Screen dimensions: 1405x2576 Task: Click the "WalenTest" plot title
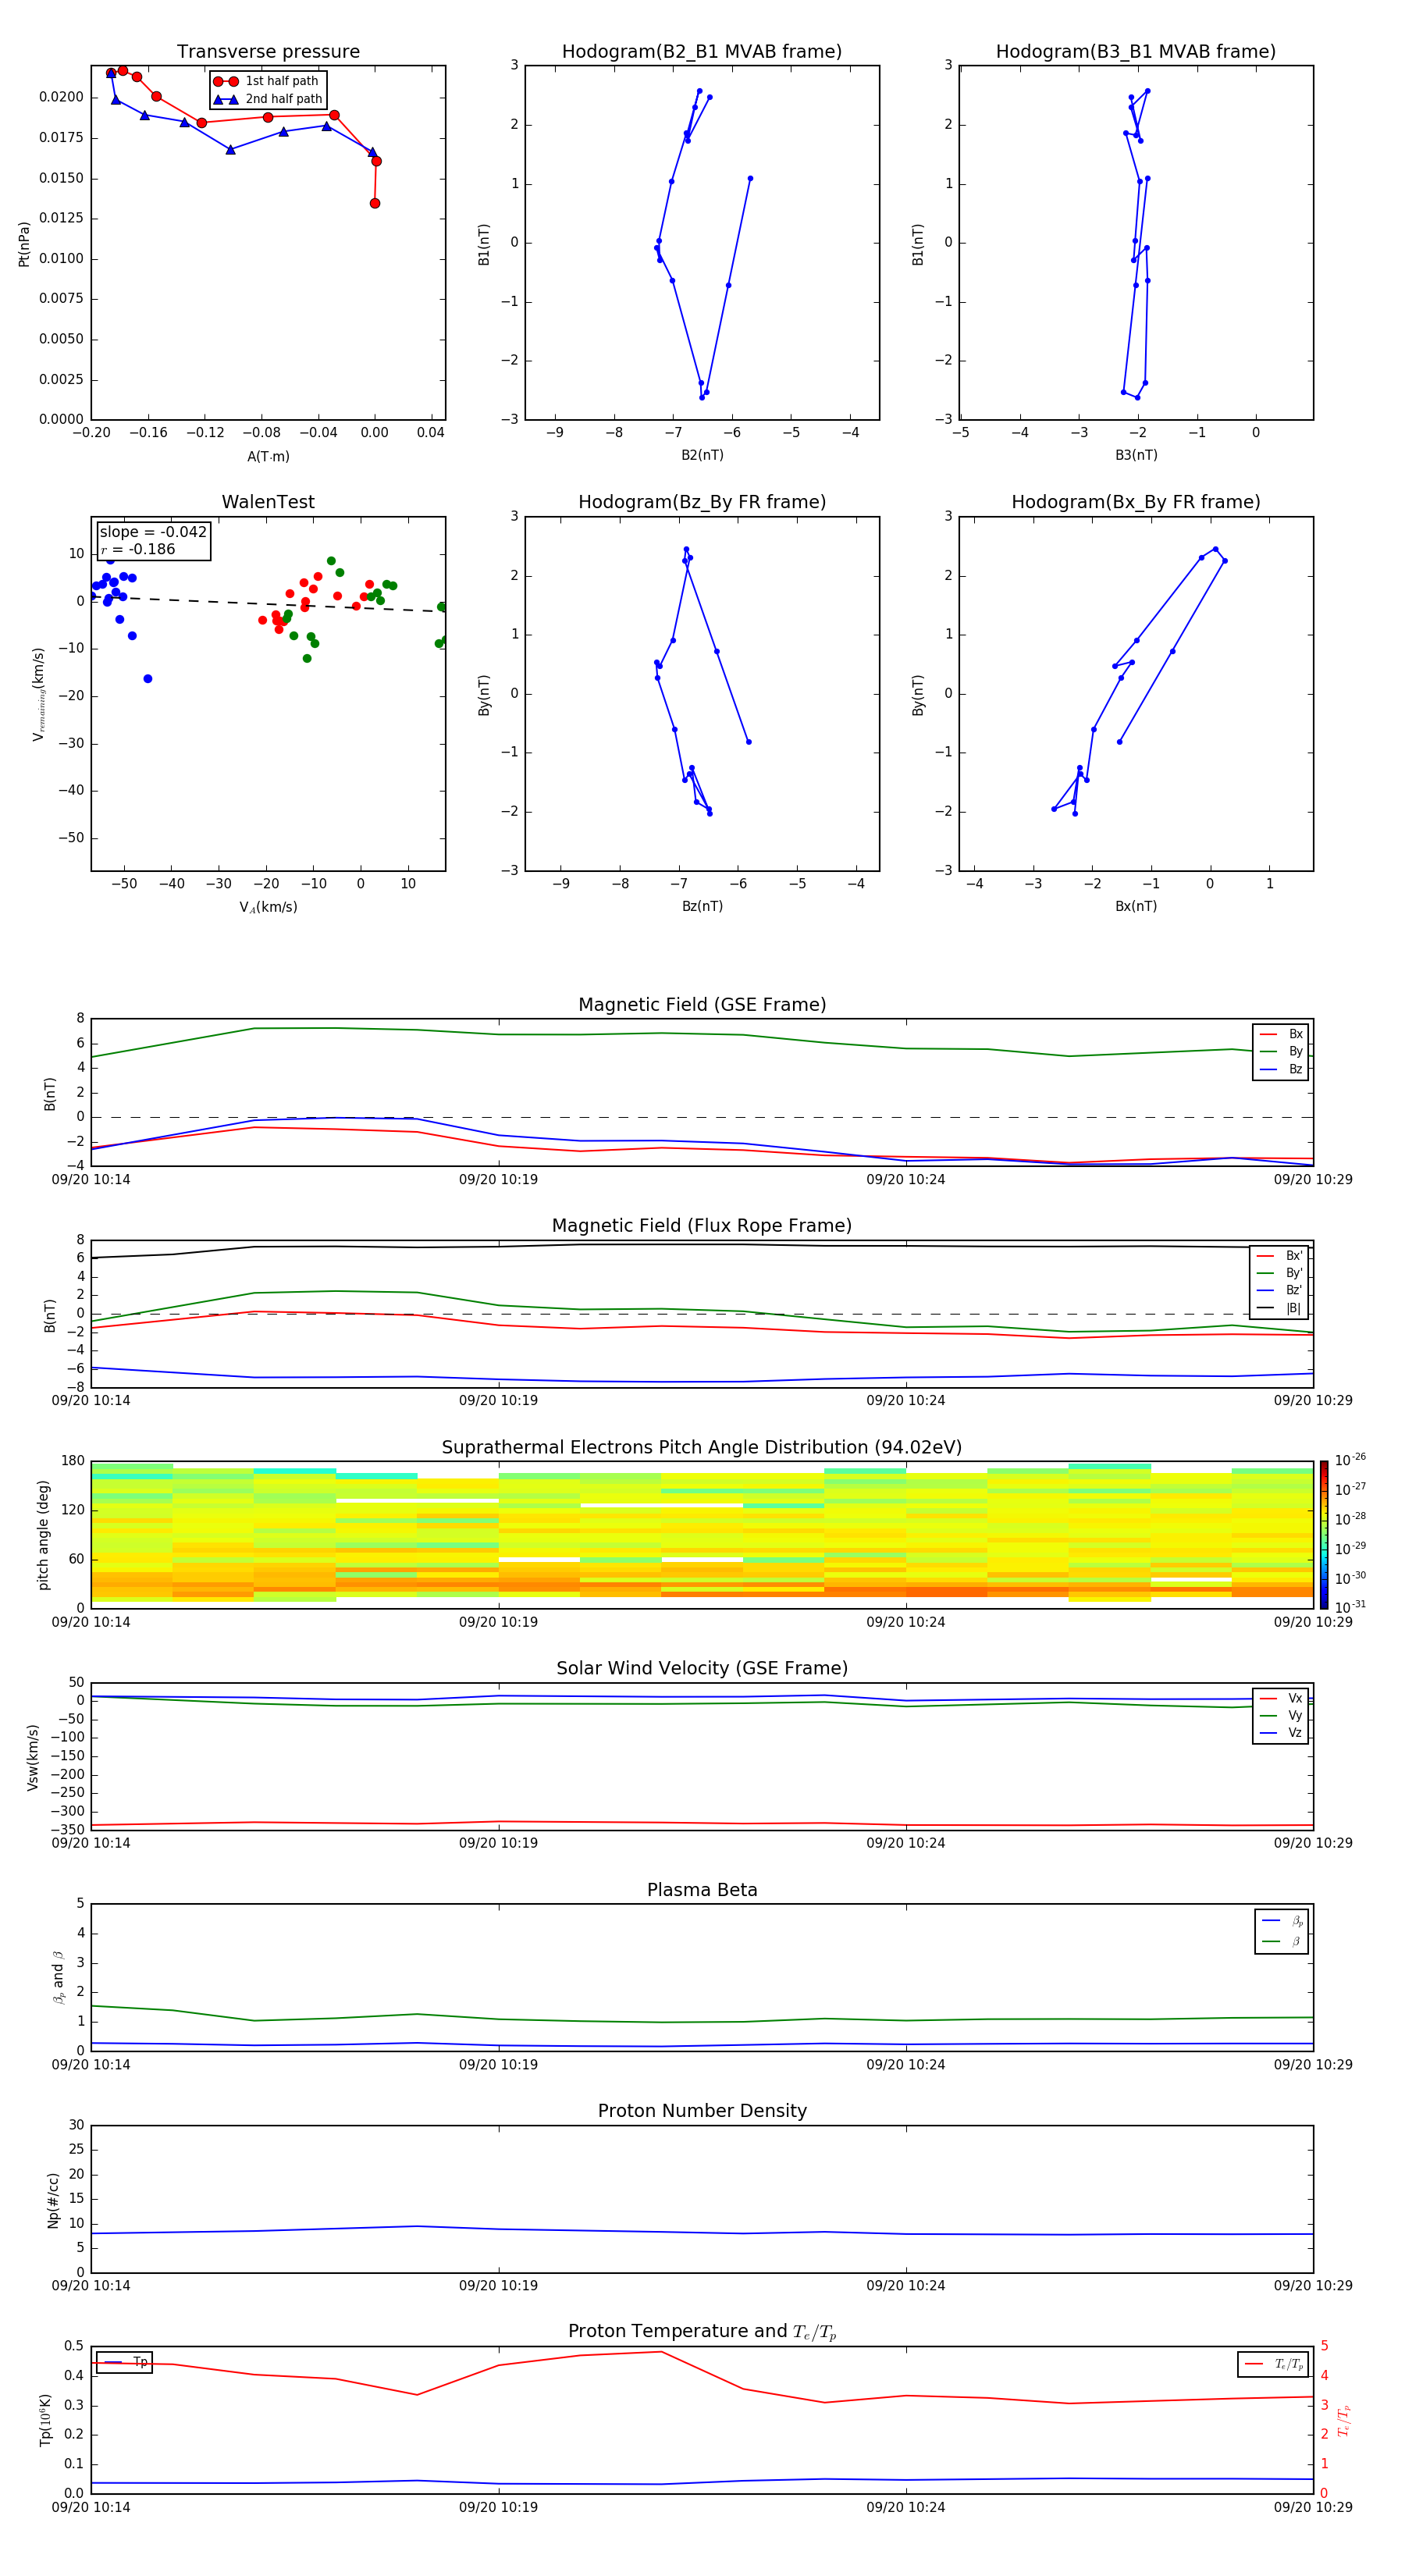coord(268,502)
